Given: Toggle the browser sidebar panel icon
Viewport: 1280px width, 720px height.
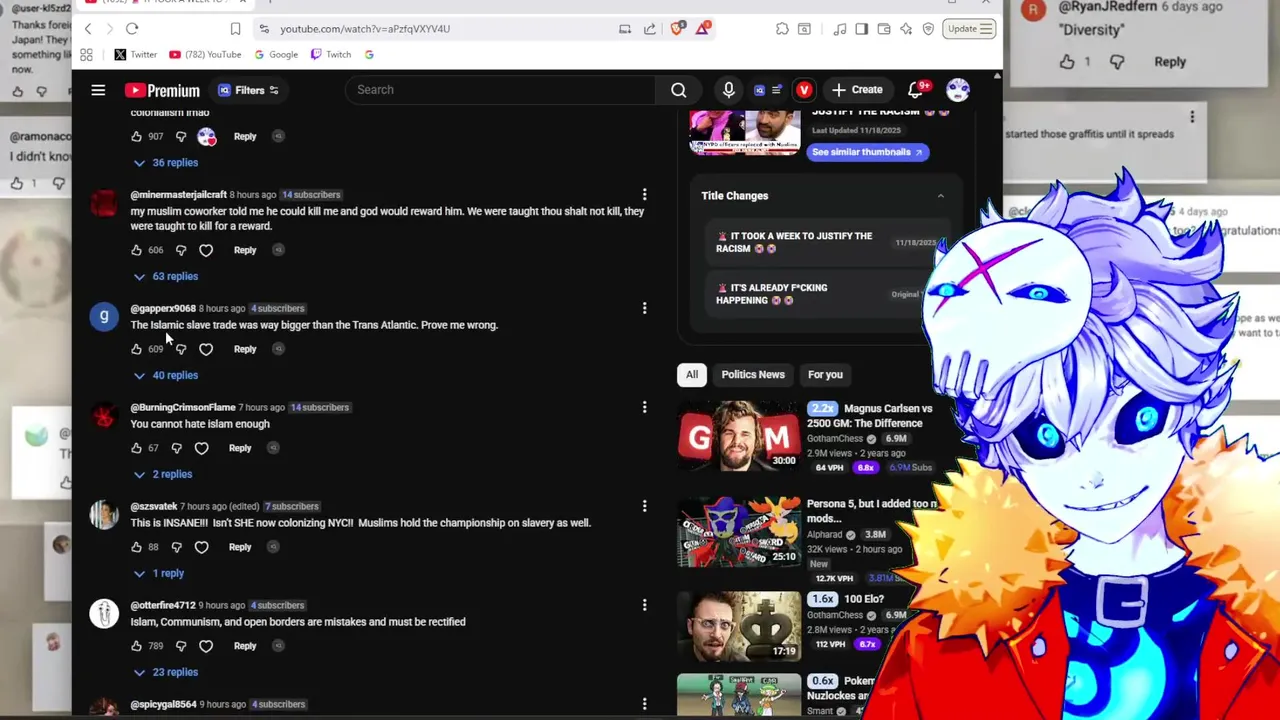Looking at the screenshot, I should click(861, 29).
